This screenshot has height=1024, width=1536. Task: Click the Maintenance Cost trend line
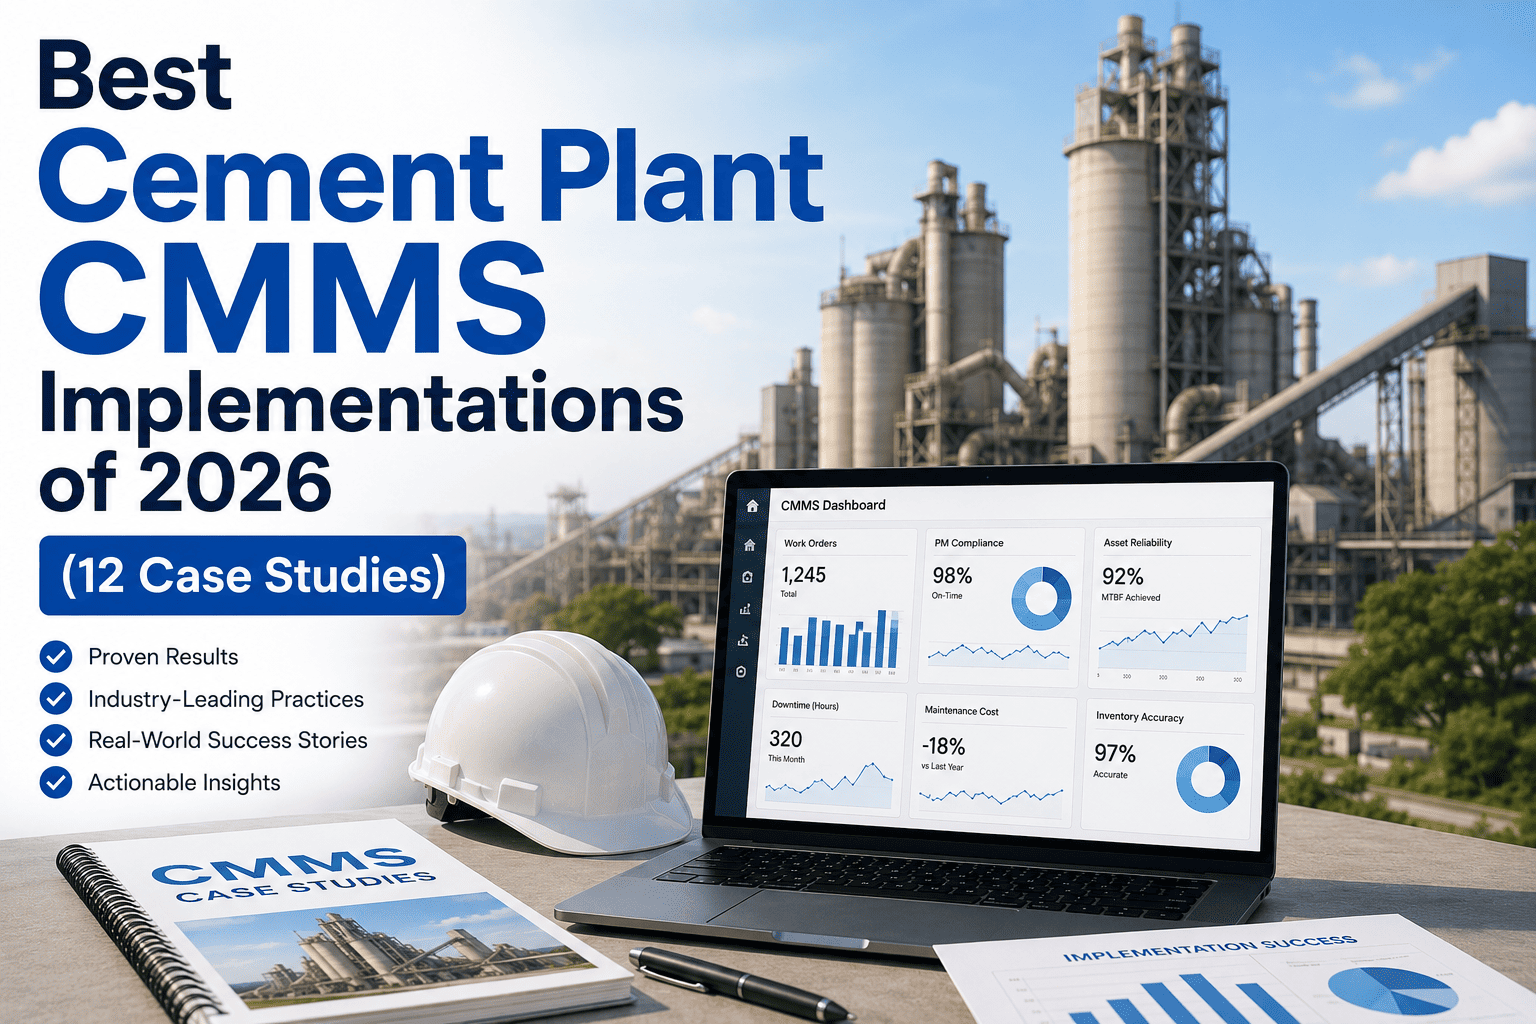coord(990,797)
